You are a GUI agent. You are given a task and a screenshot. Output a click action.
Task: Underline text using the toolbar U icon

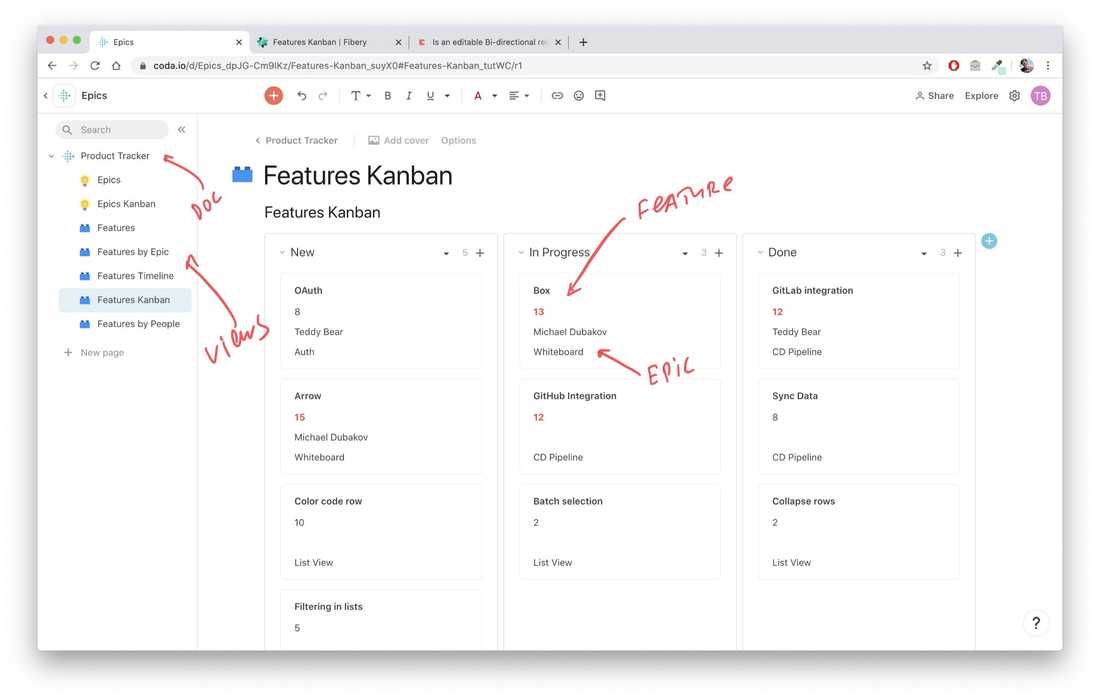click(x=430, y=95)
